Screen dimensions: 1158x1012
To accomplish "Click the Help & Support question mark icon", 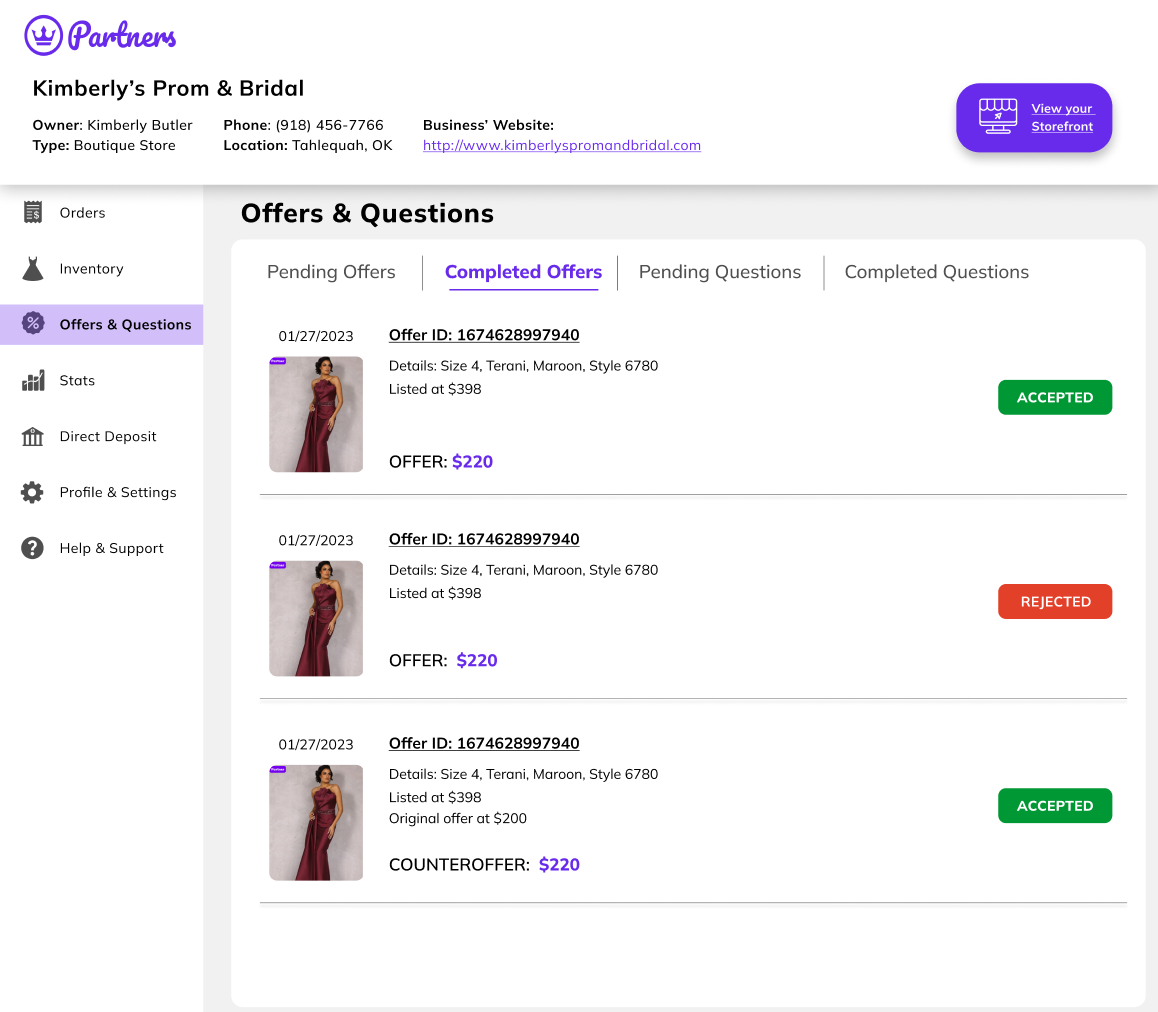I will [x=32, y=548].
